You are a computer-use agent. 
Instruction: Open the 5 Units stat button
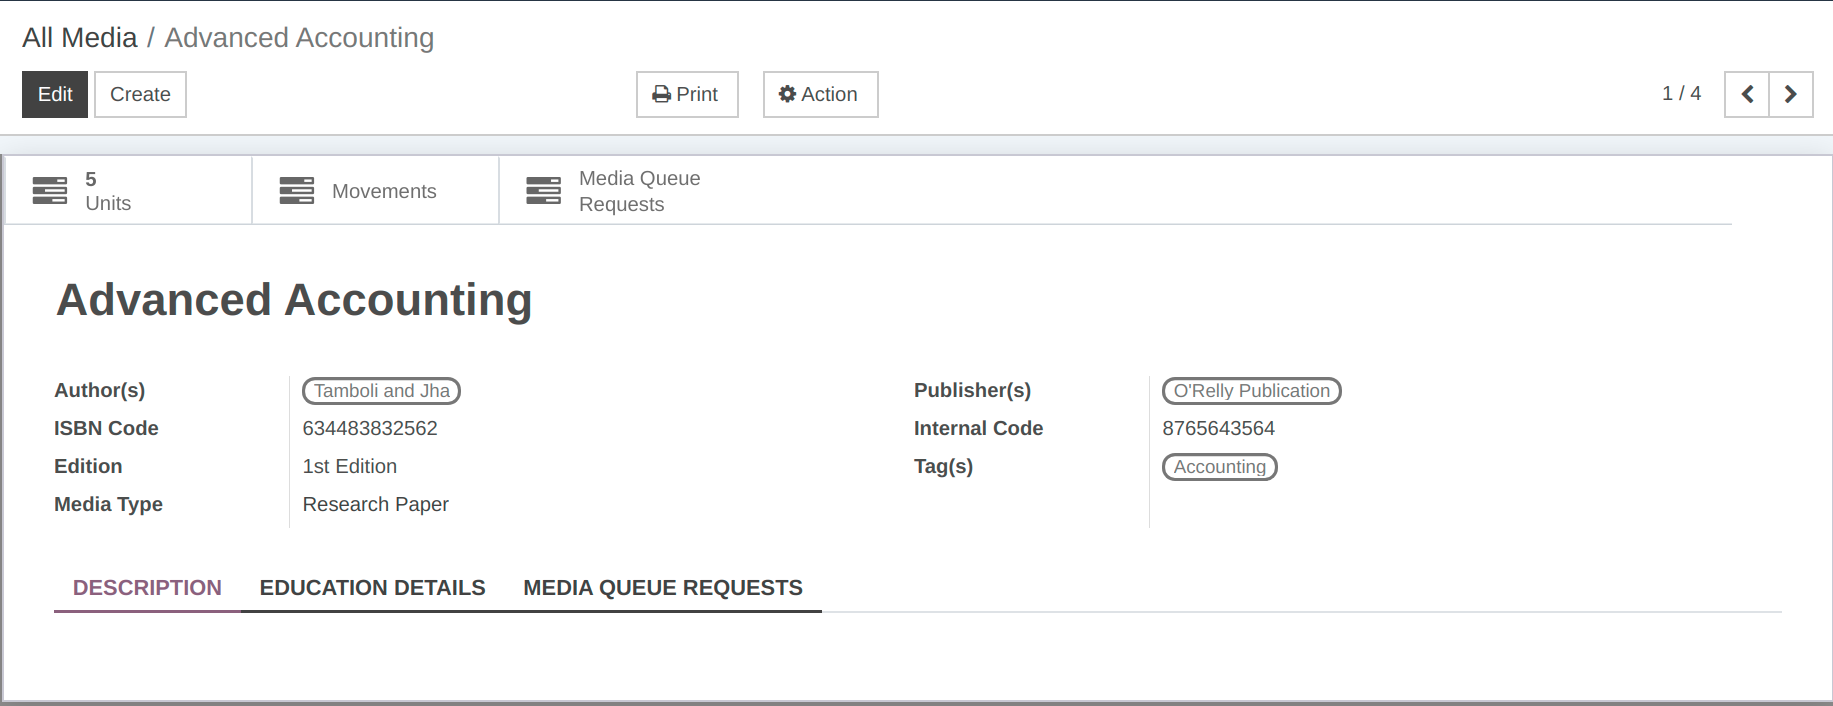pos(129,190)
